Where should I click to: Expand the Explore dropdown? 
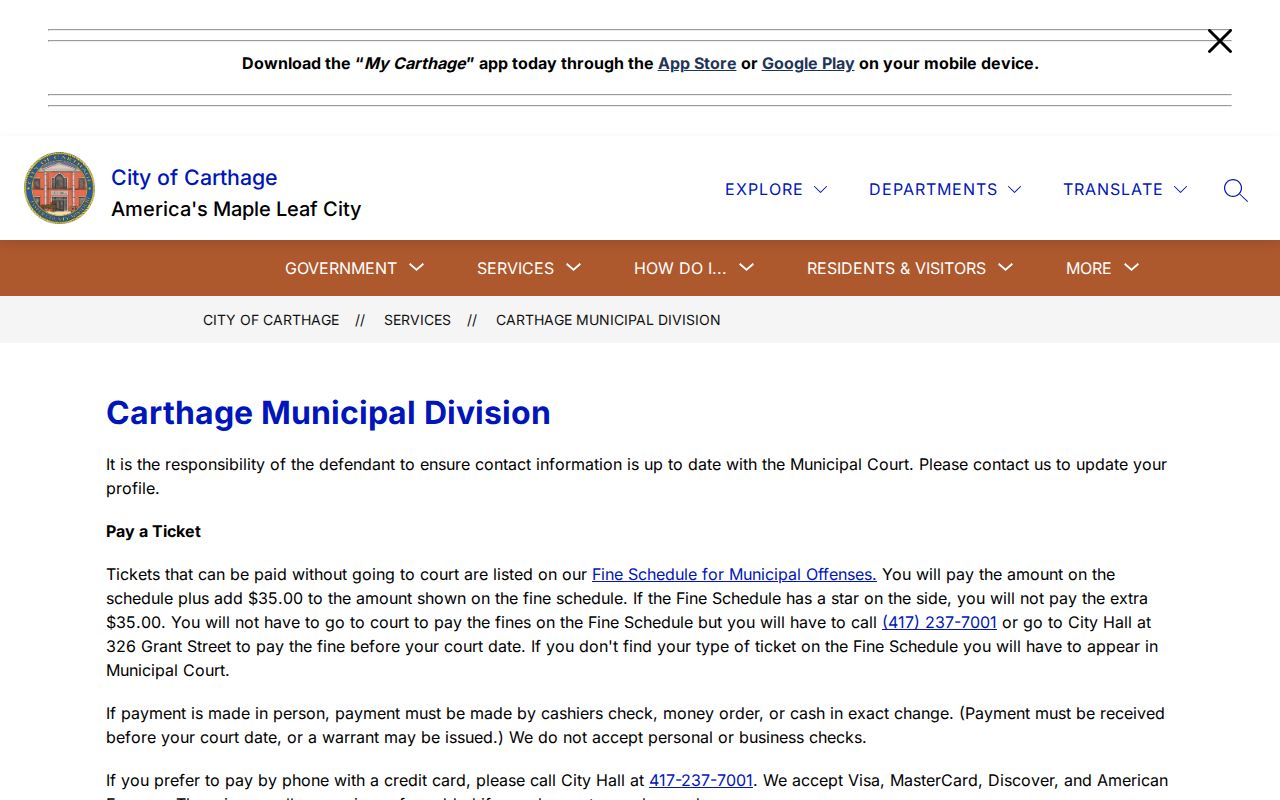pyautogui.click(x=776, y=189)
